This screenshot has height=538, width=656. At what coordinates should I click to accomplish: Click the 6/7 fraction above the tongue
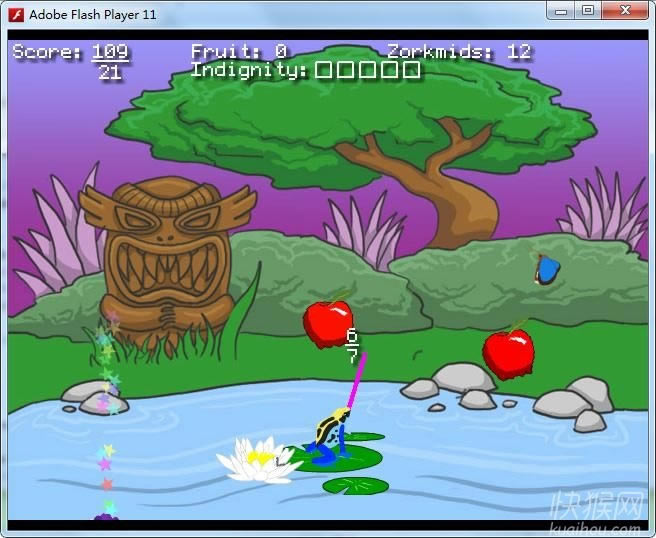tap(351, 345)
